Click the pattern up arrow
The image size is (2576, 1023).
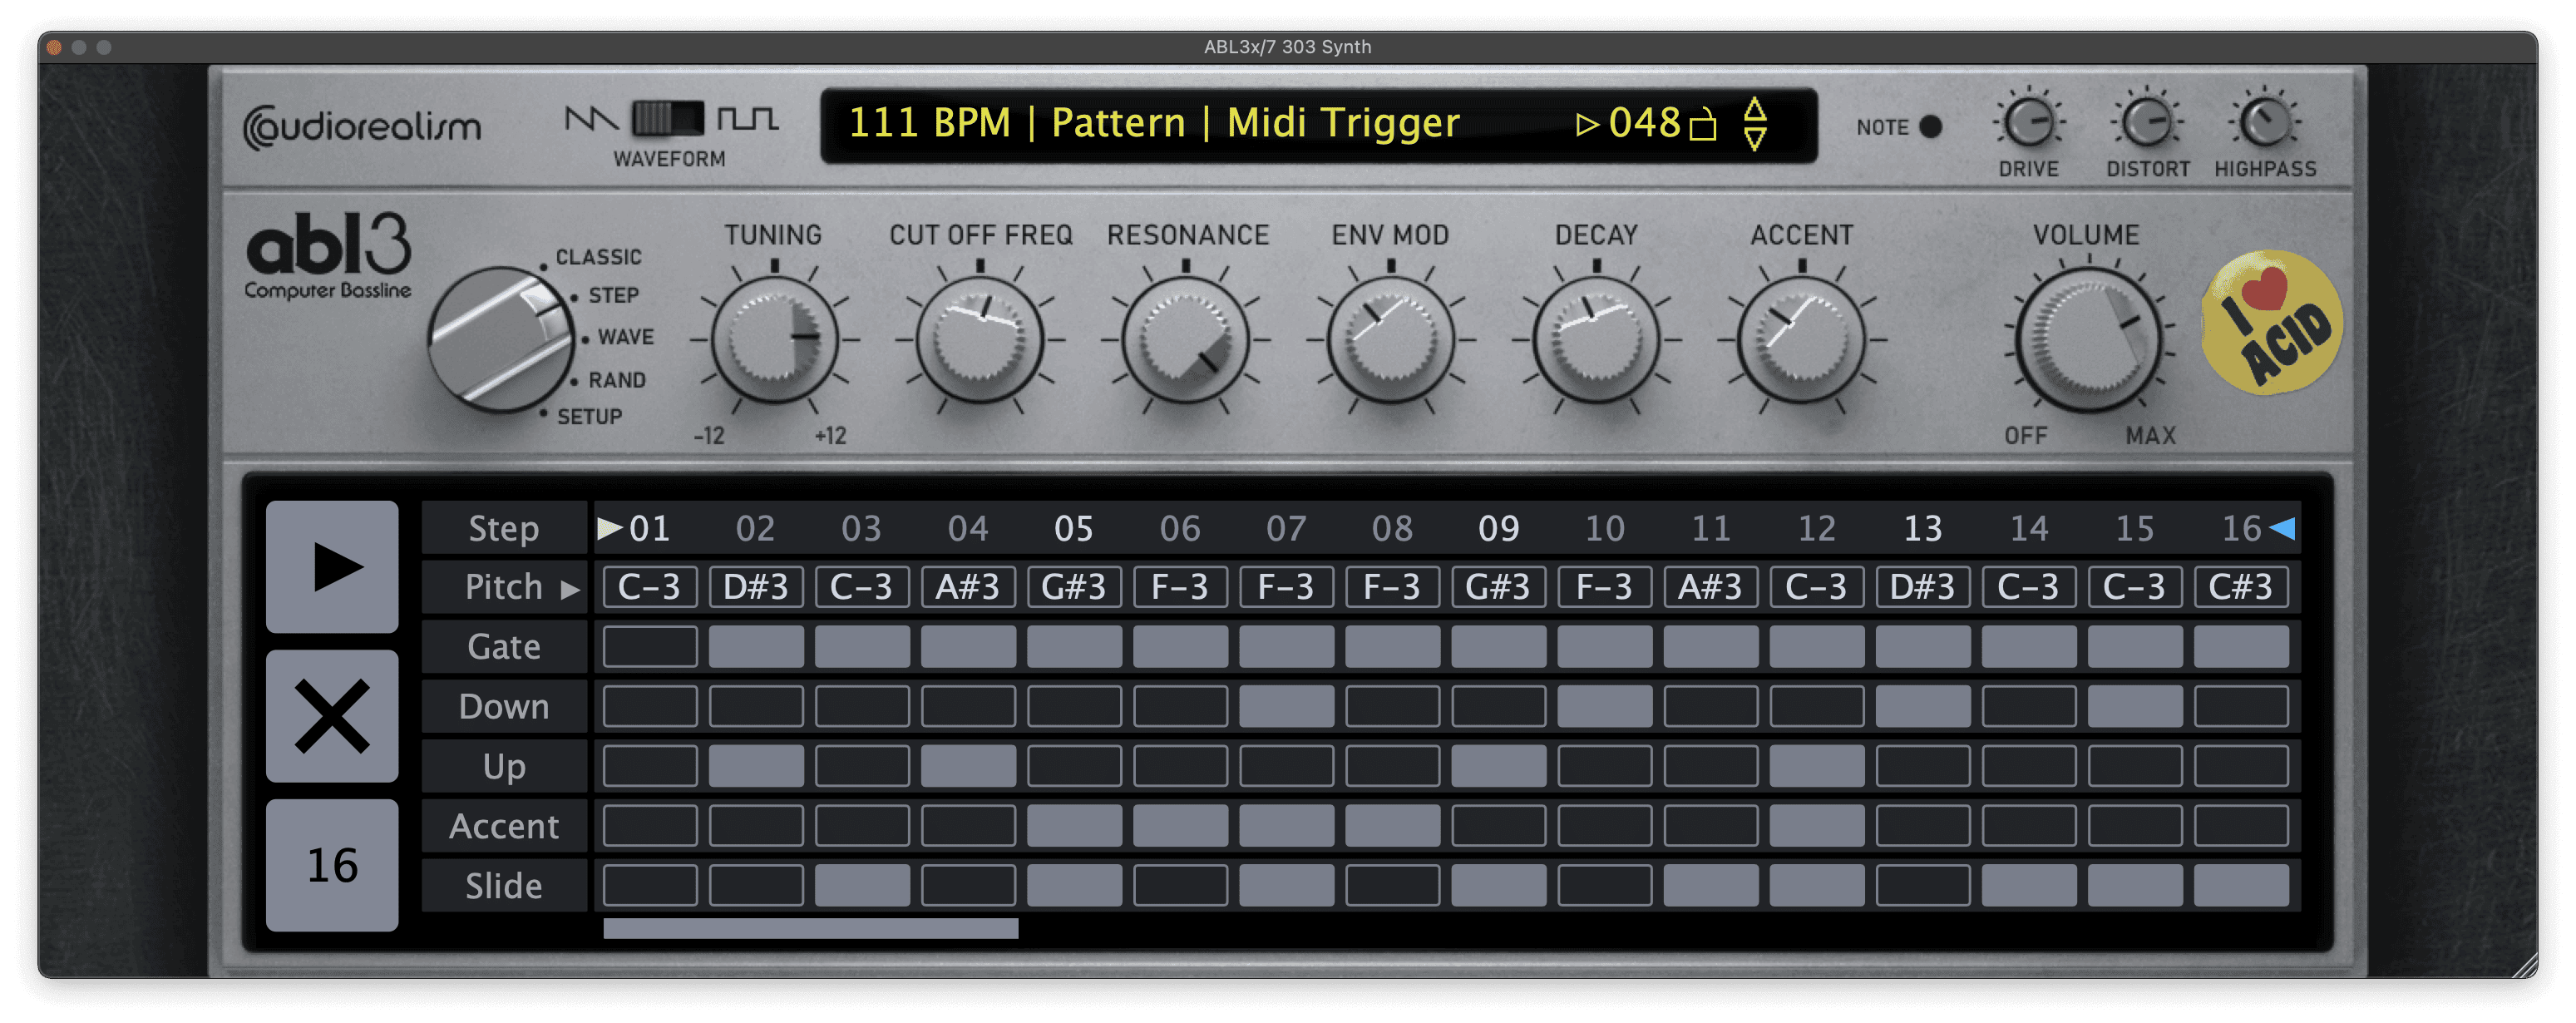pyautogui.click(x=1755, y=109)
